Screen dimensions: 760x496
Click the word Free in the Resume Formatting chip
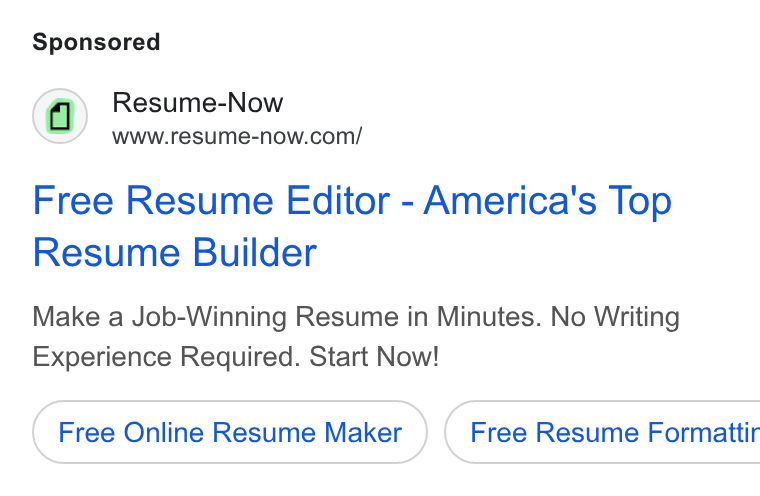tap(498, 432)
